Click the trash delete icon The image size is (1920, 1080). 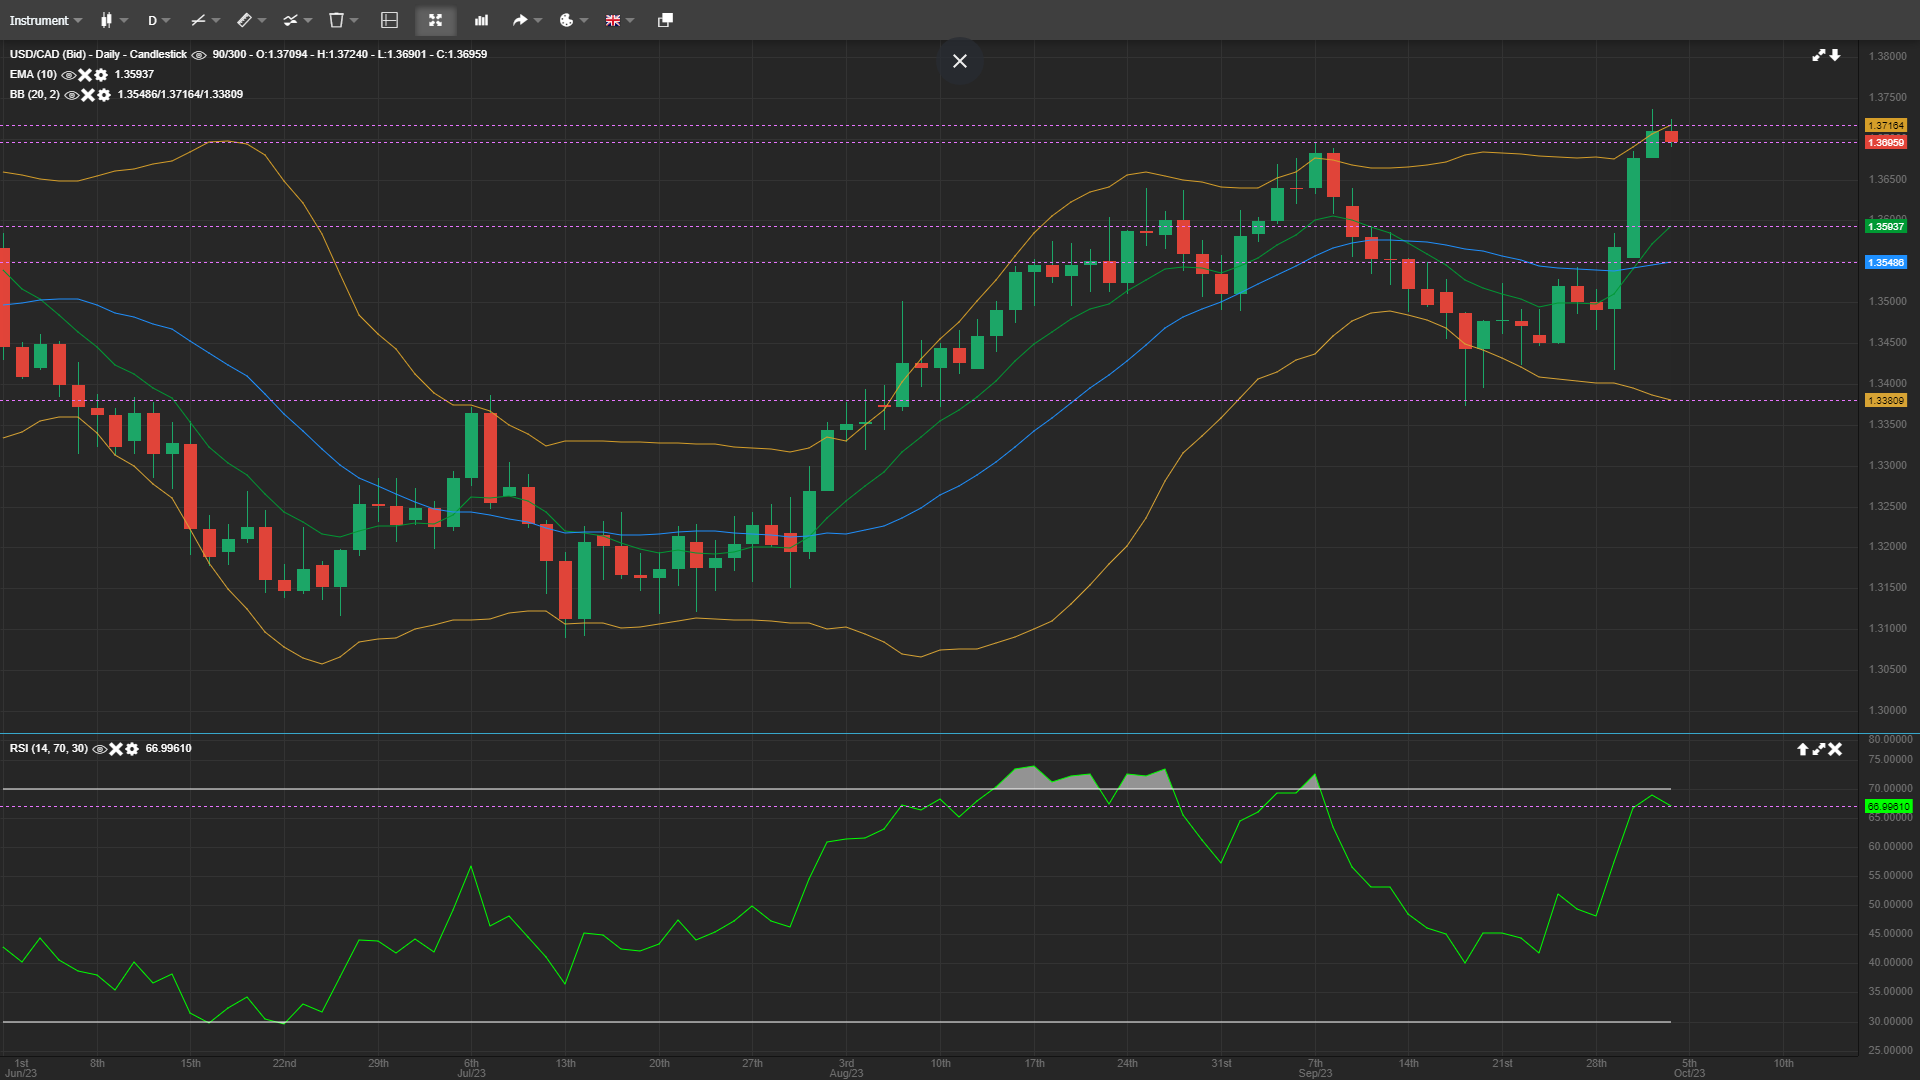(x=337, y=20)
